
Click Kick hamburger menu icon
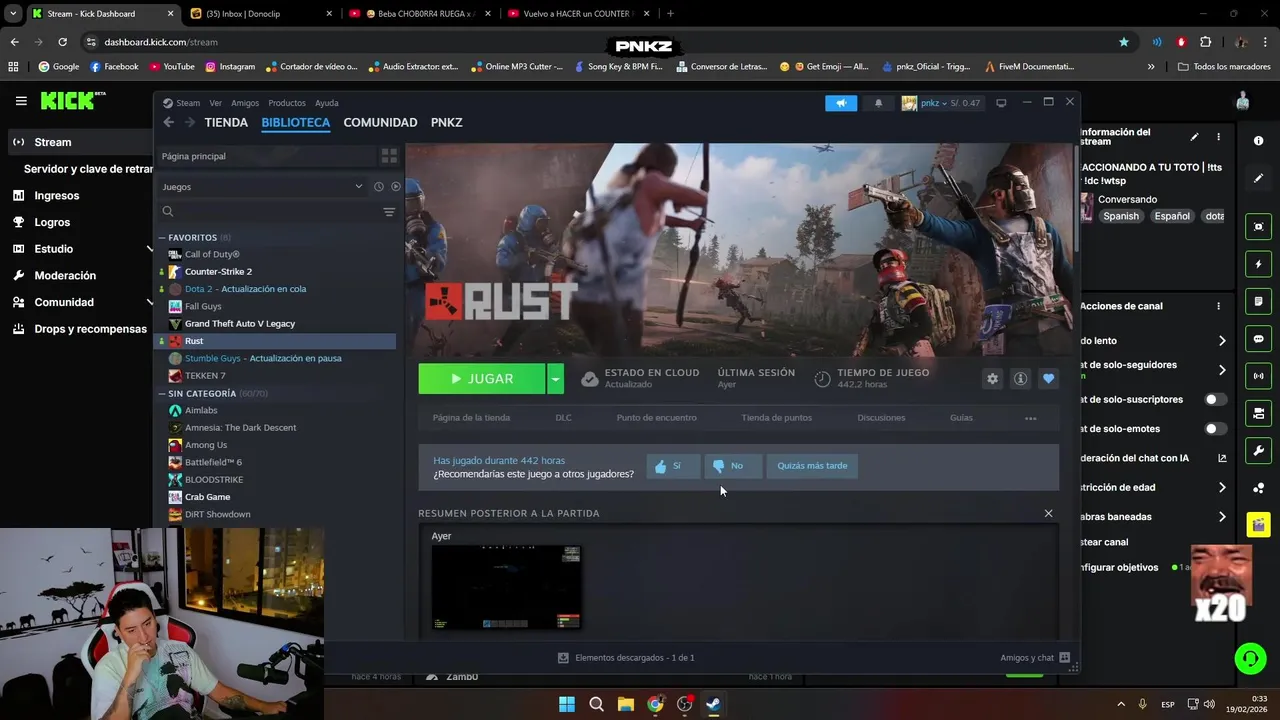21,101
